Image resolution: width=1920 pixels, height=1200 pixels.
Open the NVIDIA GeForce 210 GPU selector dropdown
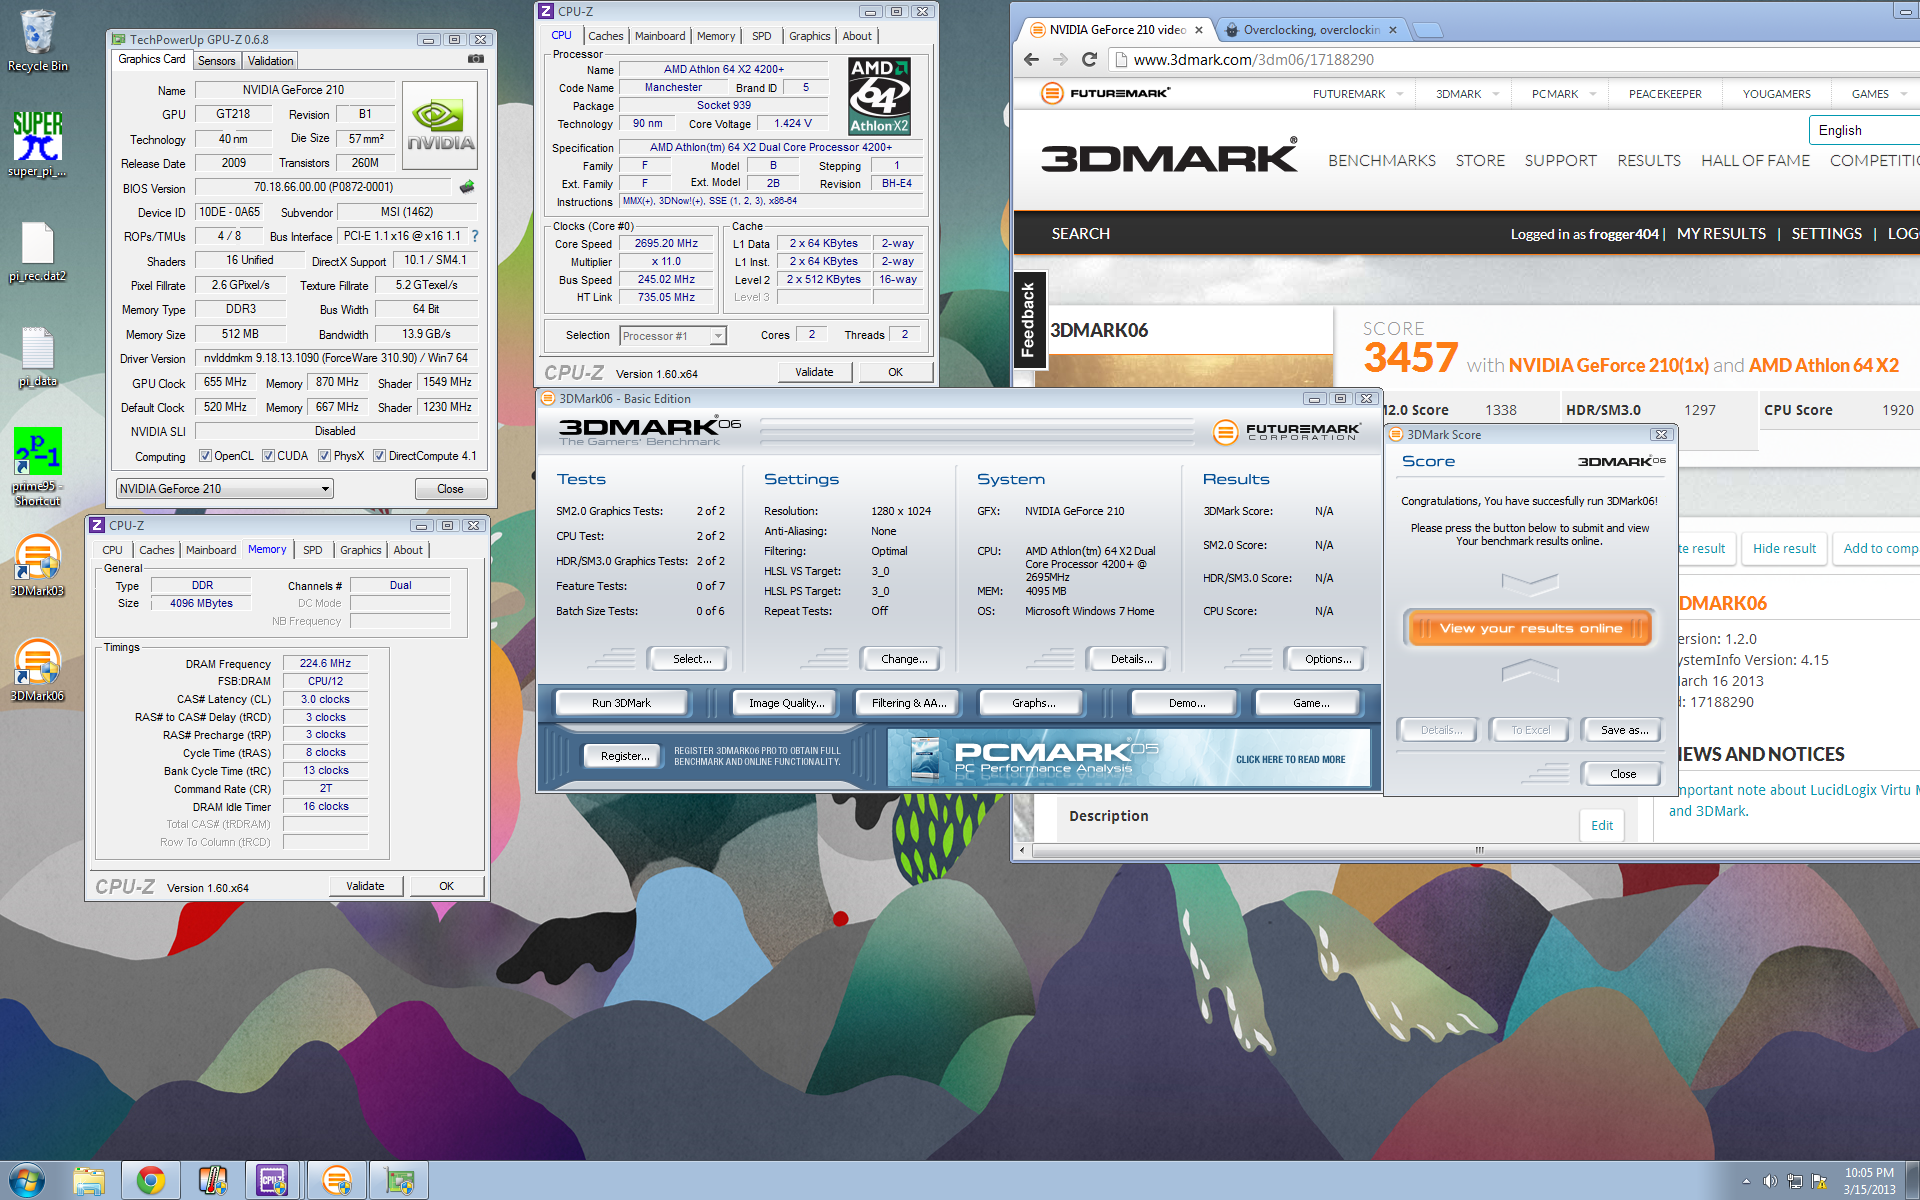coord(225,489)
